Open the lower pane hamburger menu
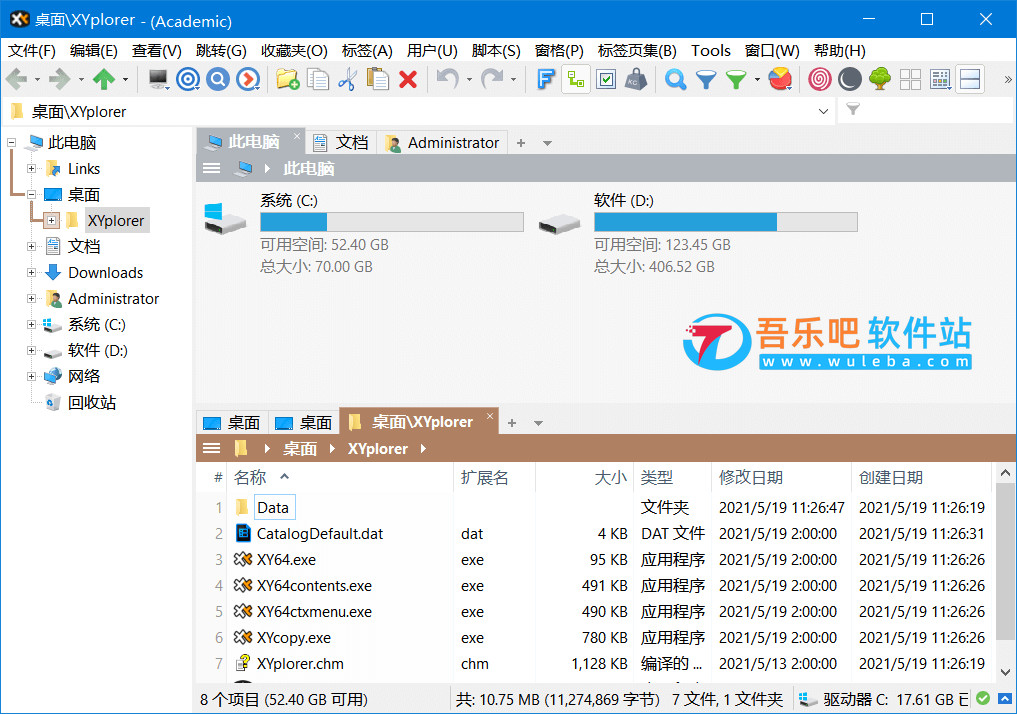Screen dimensions: 1017x714 tap(211, 449)
